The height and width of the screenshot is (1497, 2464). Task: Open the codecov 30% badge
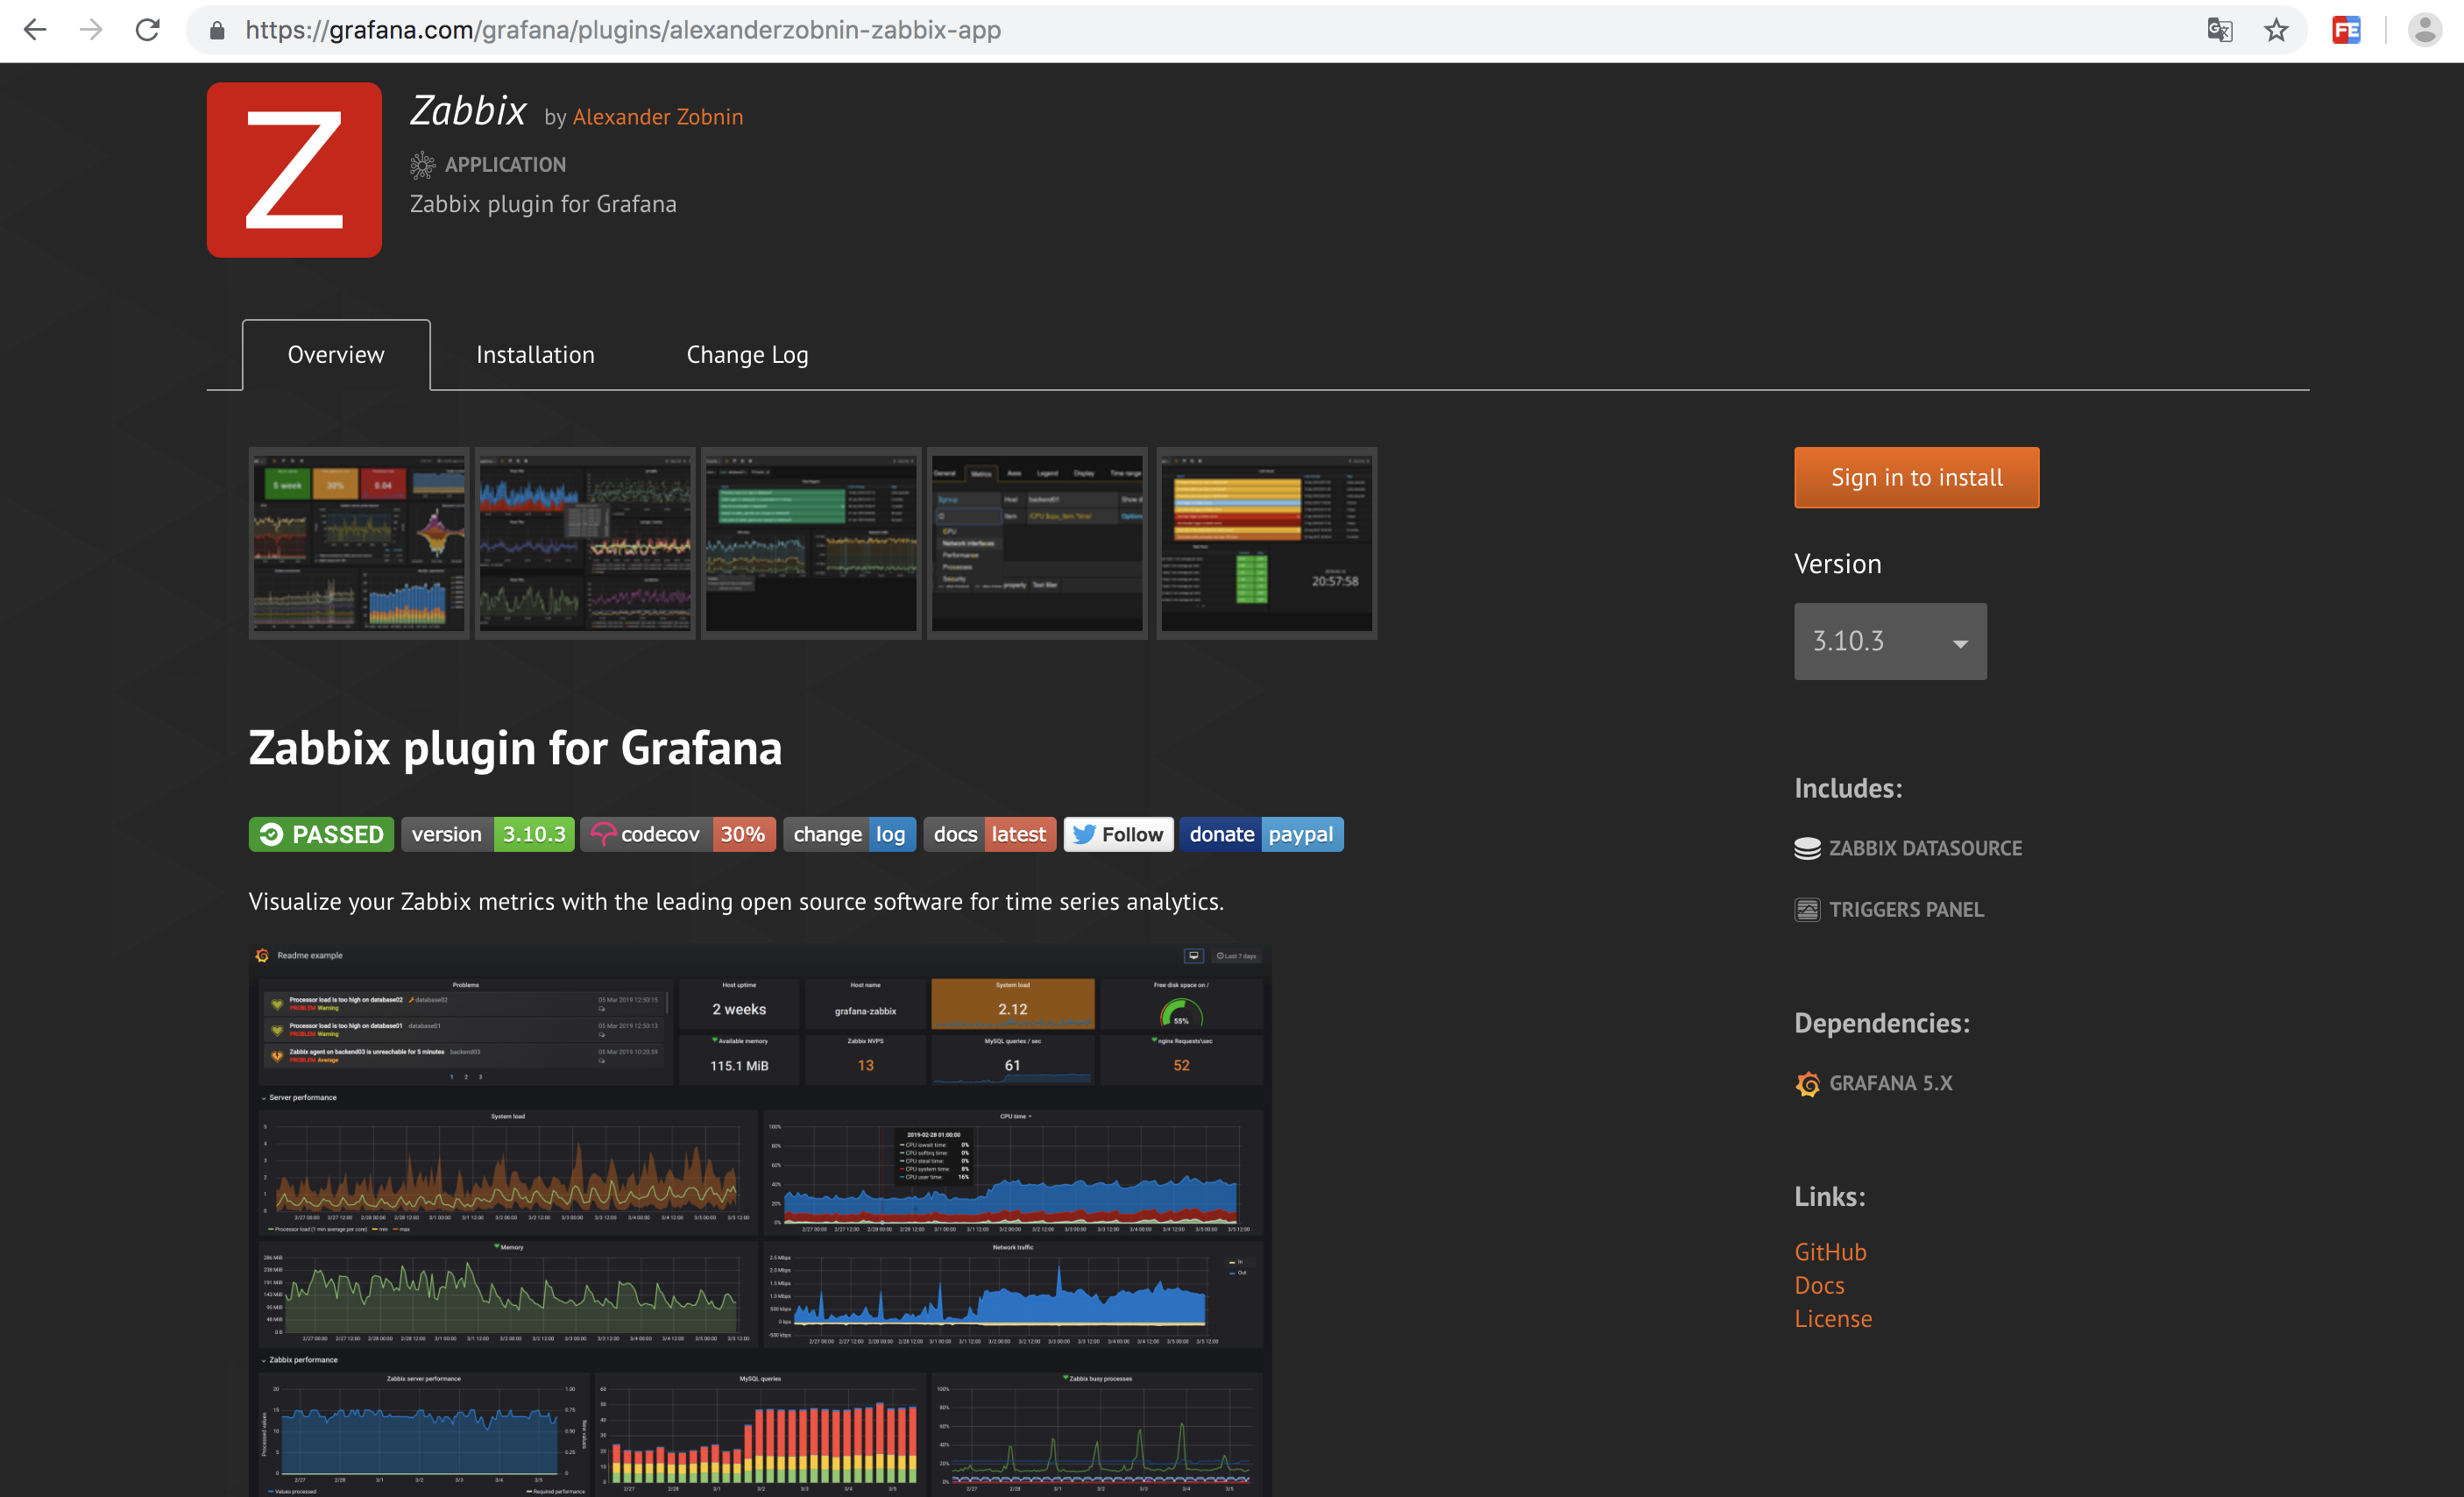[679, 835]
